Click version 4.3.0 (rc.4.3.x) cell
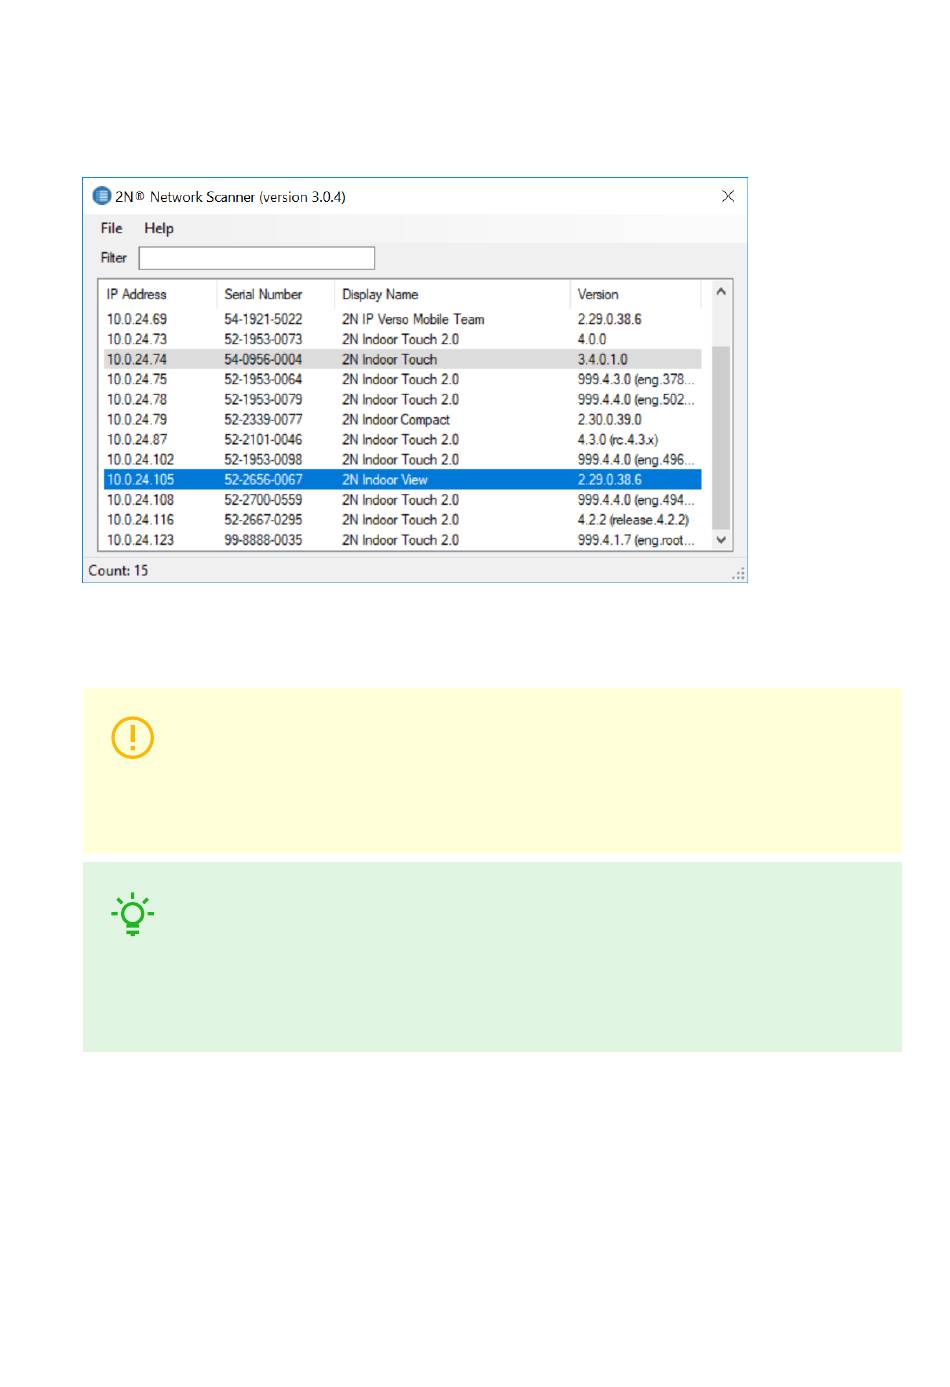Image resolution: width=950 pixels, height=1387 pixels. (x=618, y=439)
